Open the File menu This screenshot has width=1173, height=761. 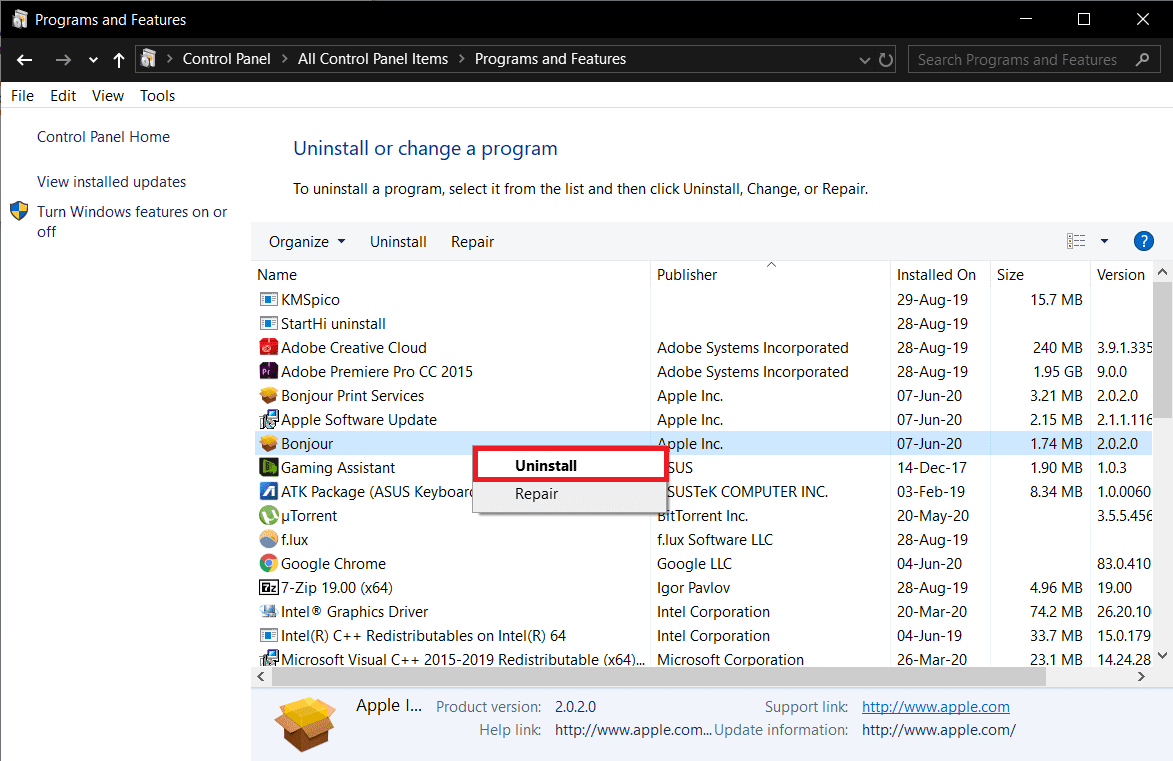point(21,95)
